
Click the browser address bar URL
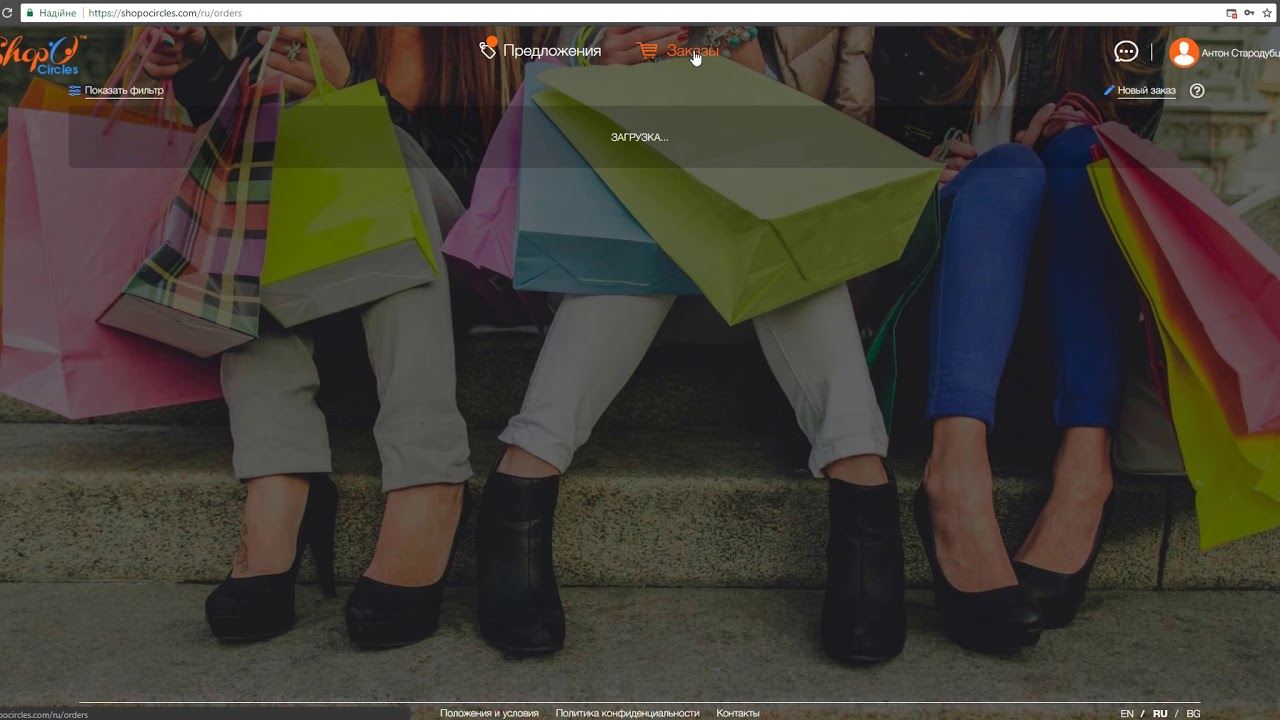165,13
